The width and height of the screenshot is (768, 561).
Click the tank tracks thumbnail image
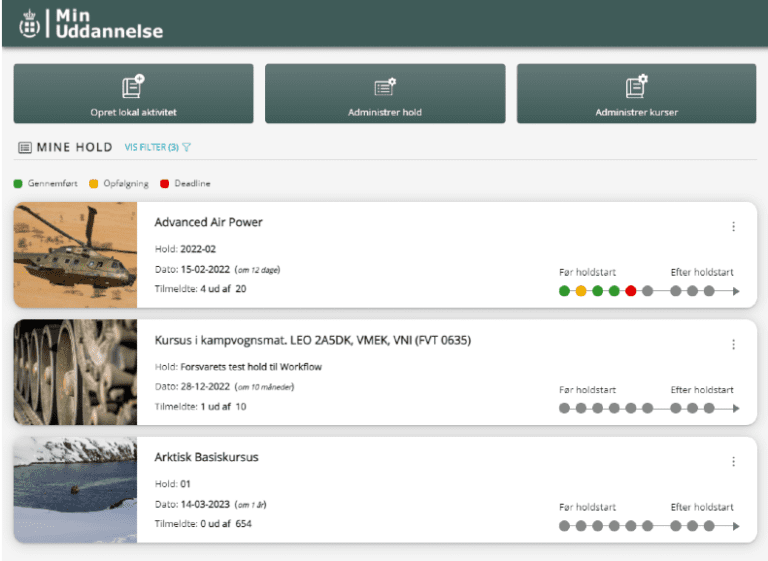click(x=75, y=372)
